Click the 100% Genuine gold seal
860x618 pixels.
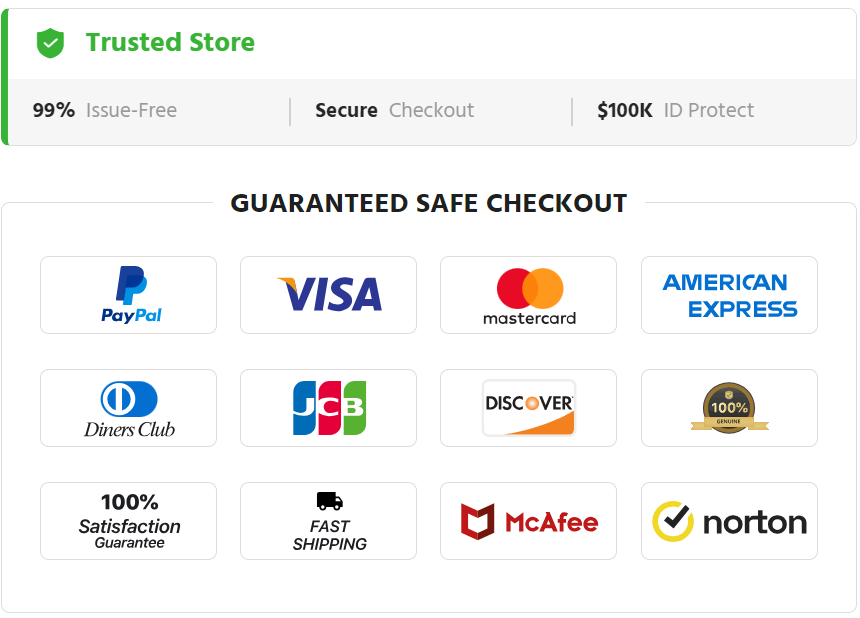[x=729, y=408]
